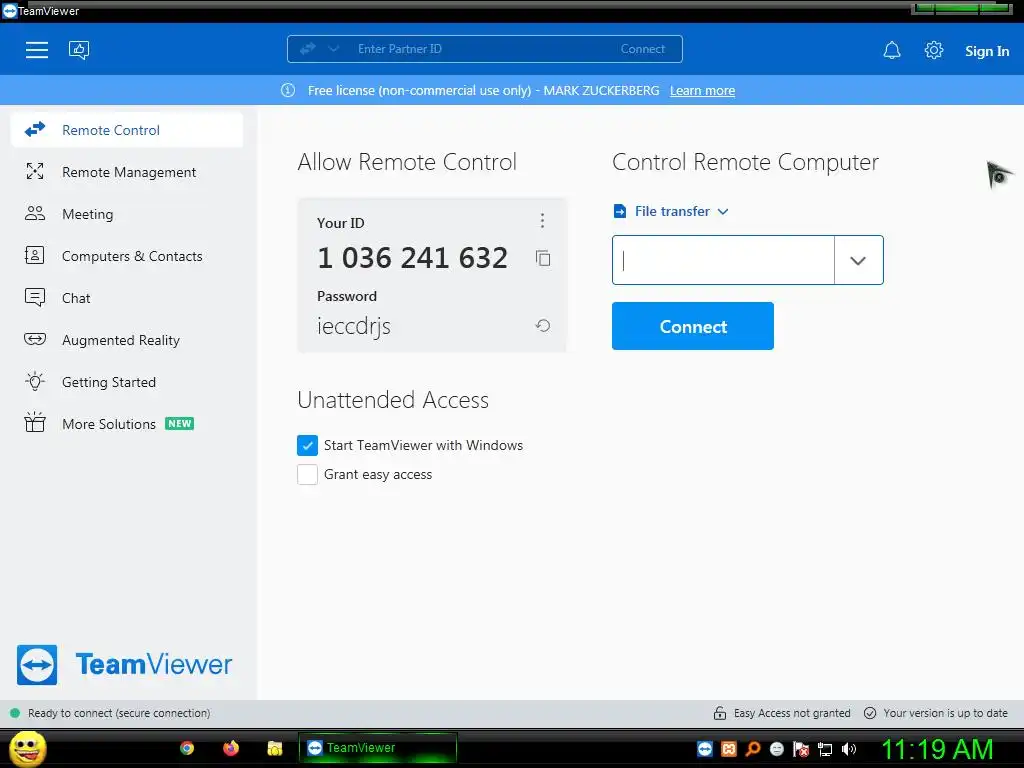Open the partner ID history dropdown arrow
This screenshot has height=768, width=1024.
click(858, 260)
